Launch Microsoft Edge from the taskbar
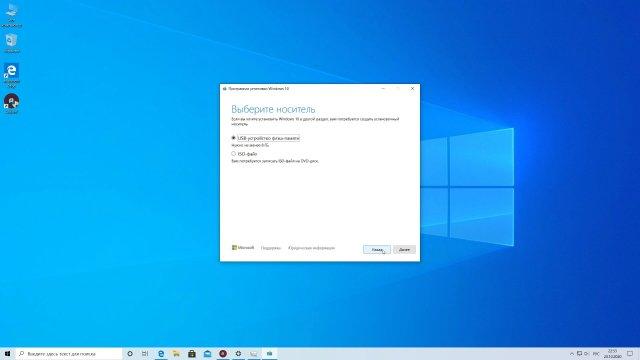 point(161,353)
